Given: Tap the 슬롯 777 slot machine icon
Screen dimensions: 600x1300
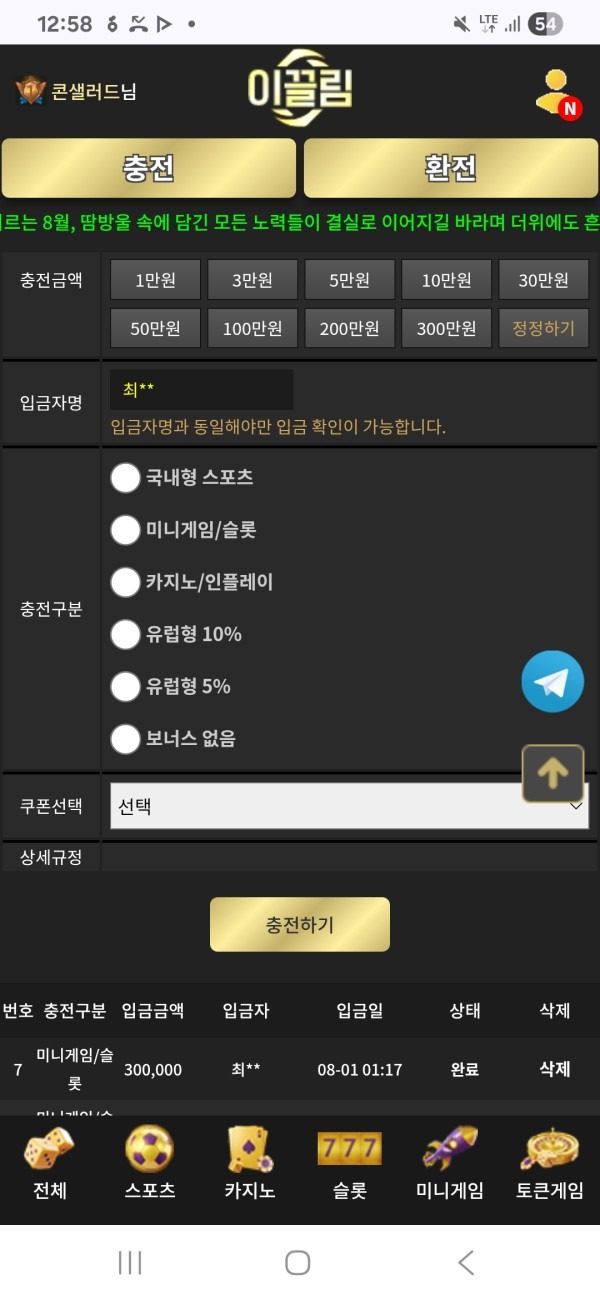Looking at the screenshot, I should coord(348,1150).
